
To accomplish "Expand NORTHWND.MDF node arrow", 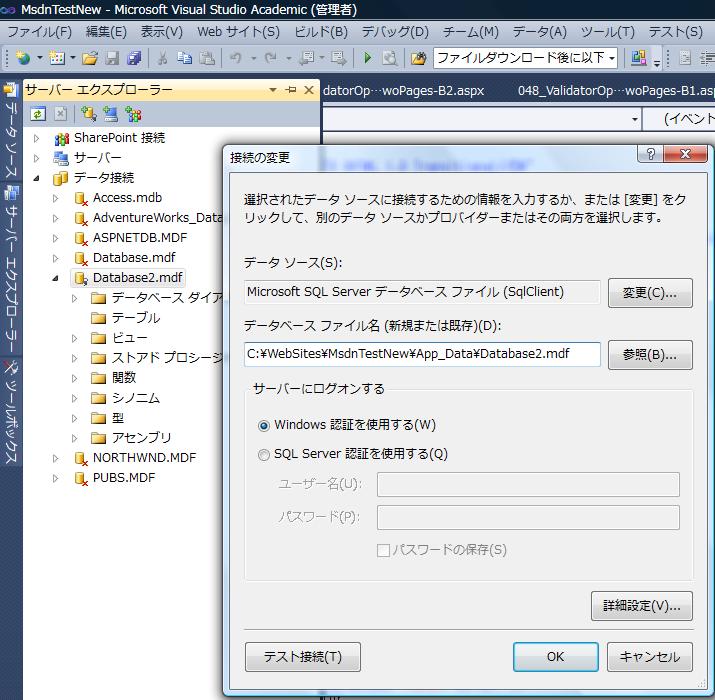I will pos(56,458).
